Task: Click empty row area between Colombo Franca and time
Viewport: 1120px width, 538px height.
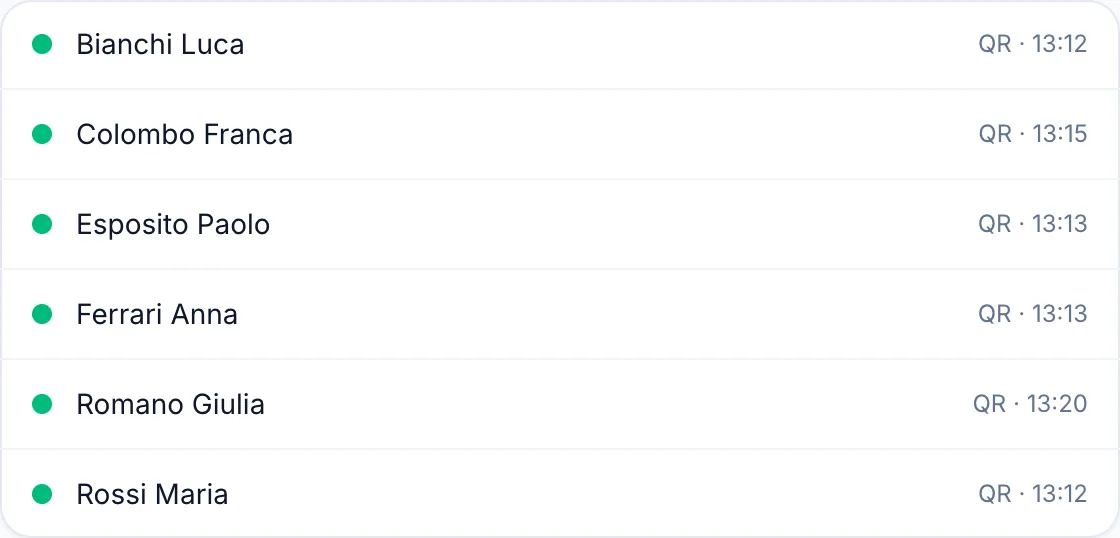Action: click(x=635, y=134)
